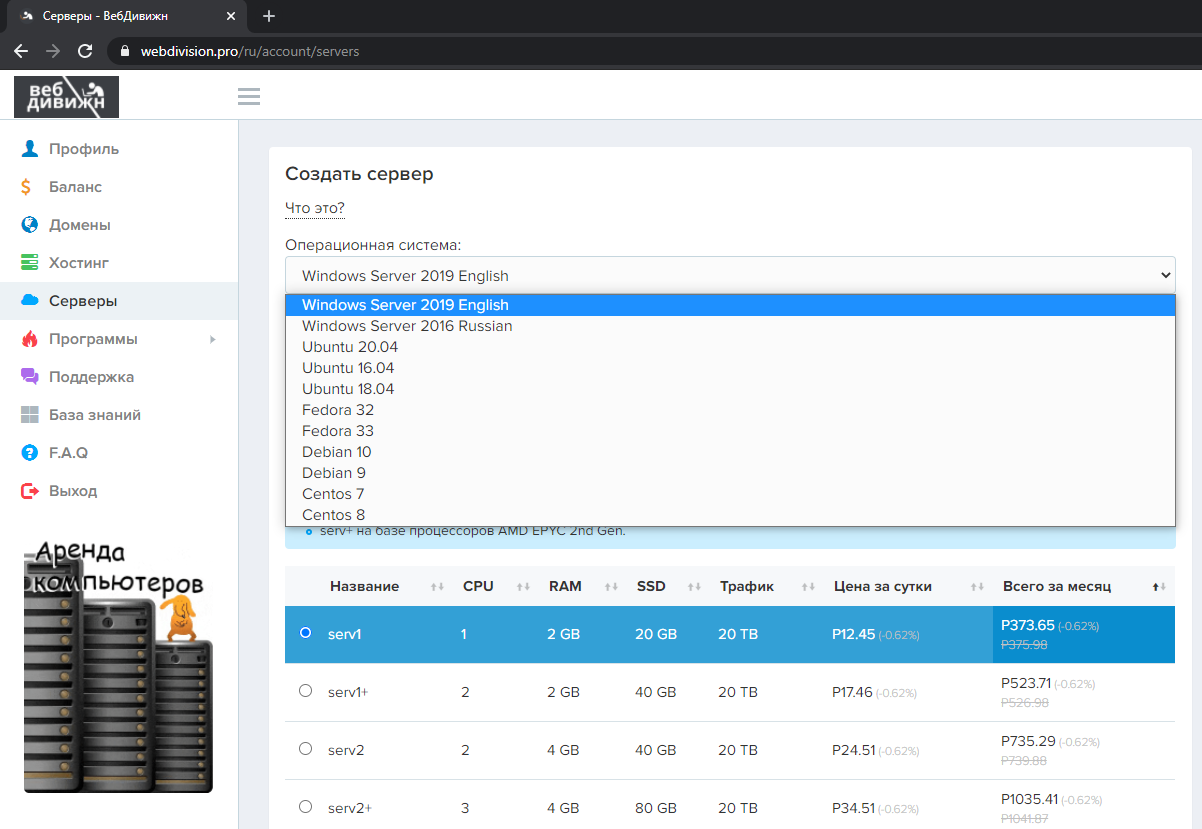Click the red logout icon
The image size is (1202, 829).
[30, 491]
